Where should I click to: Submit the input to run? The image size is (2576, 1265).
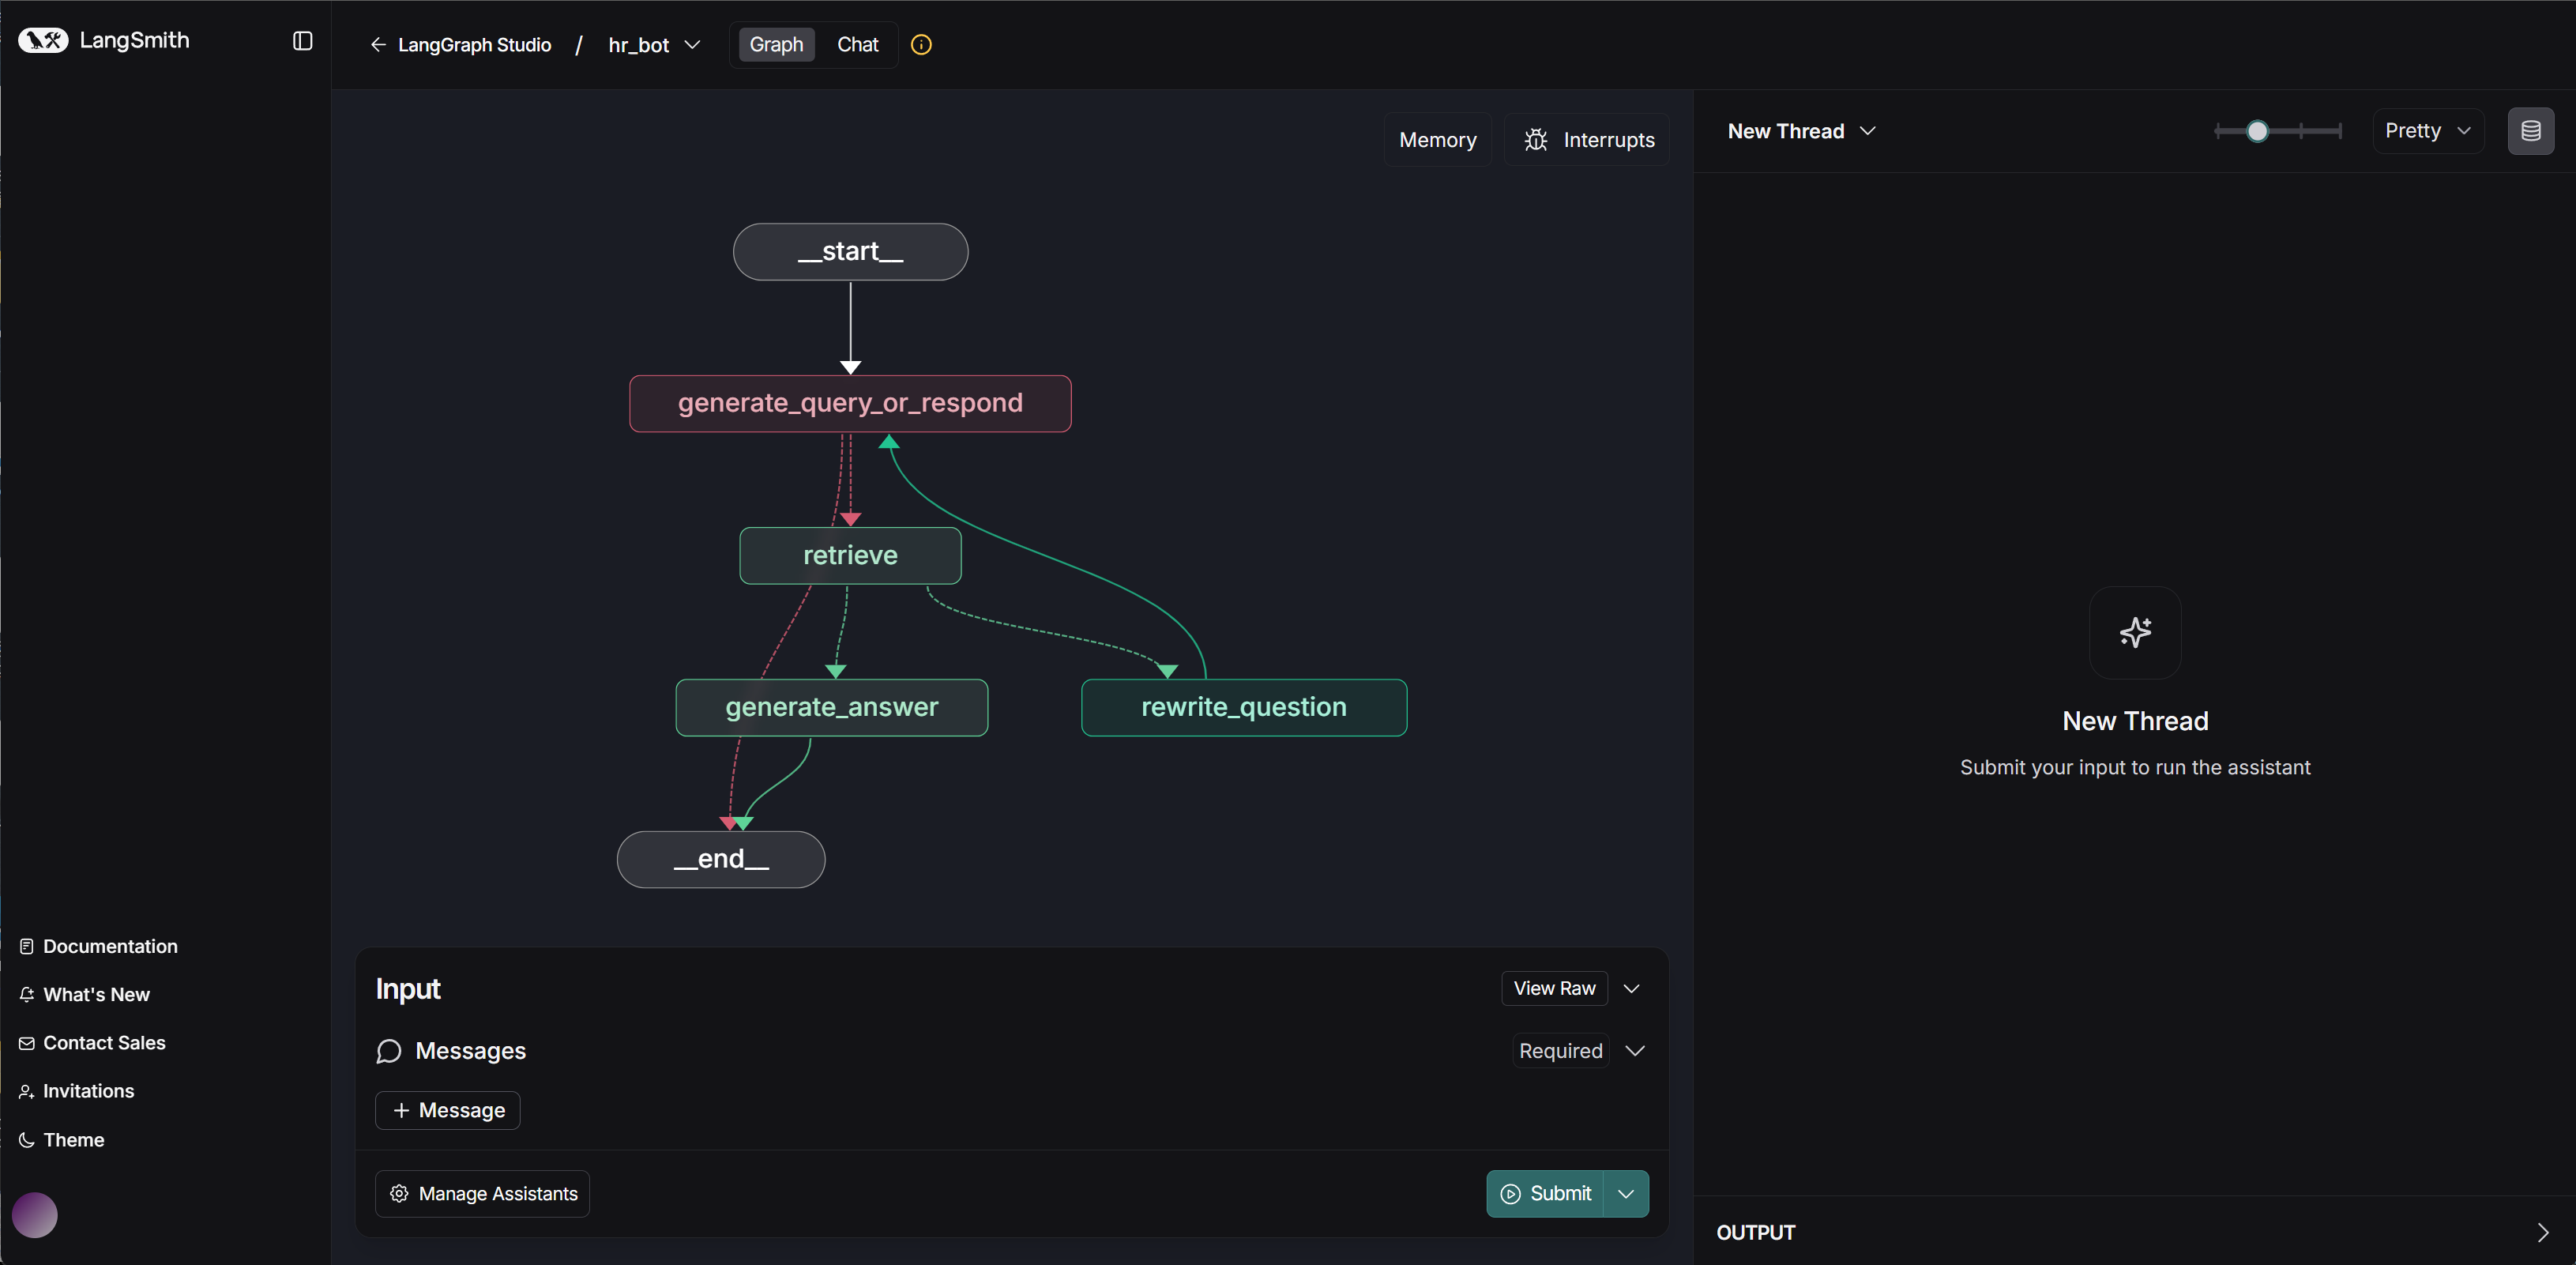tap(1545, 1194)
